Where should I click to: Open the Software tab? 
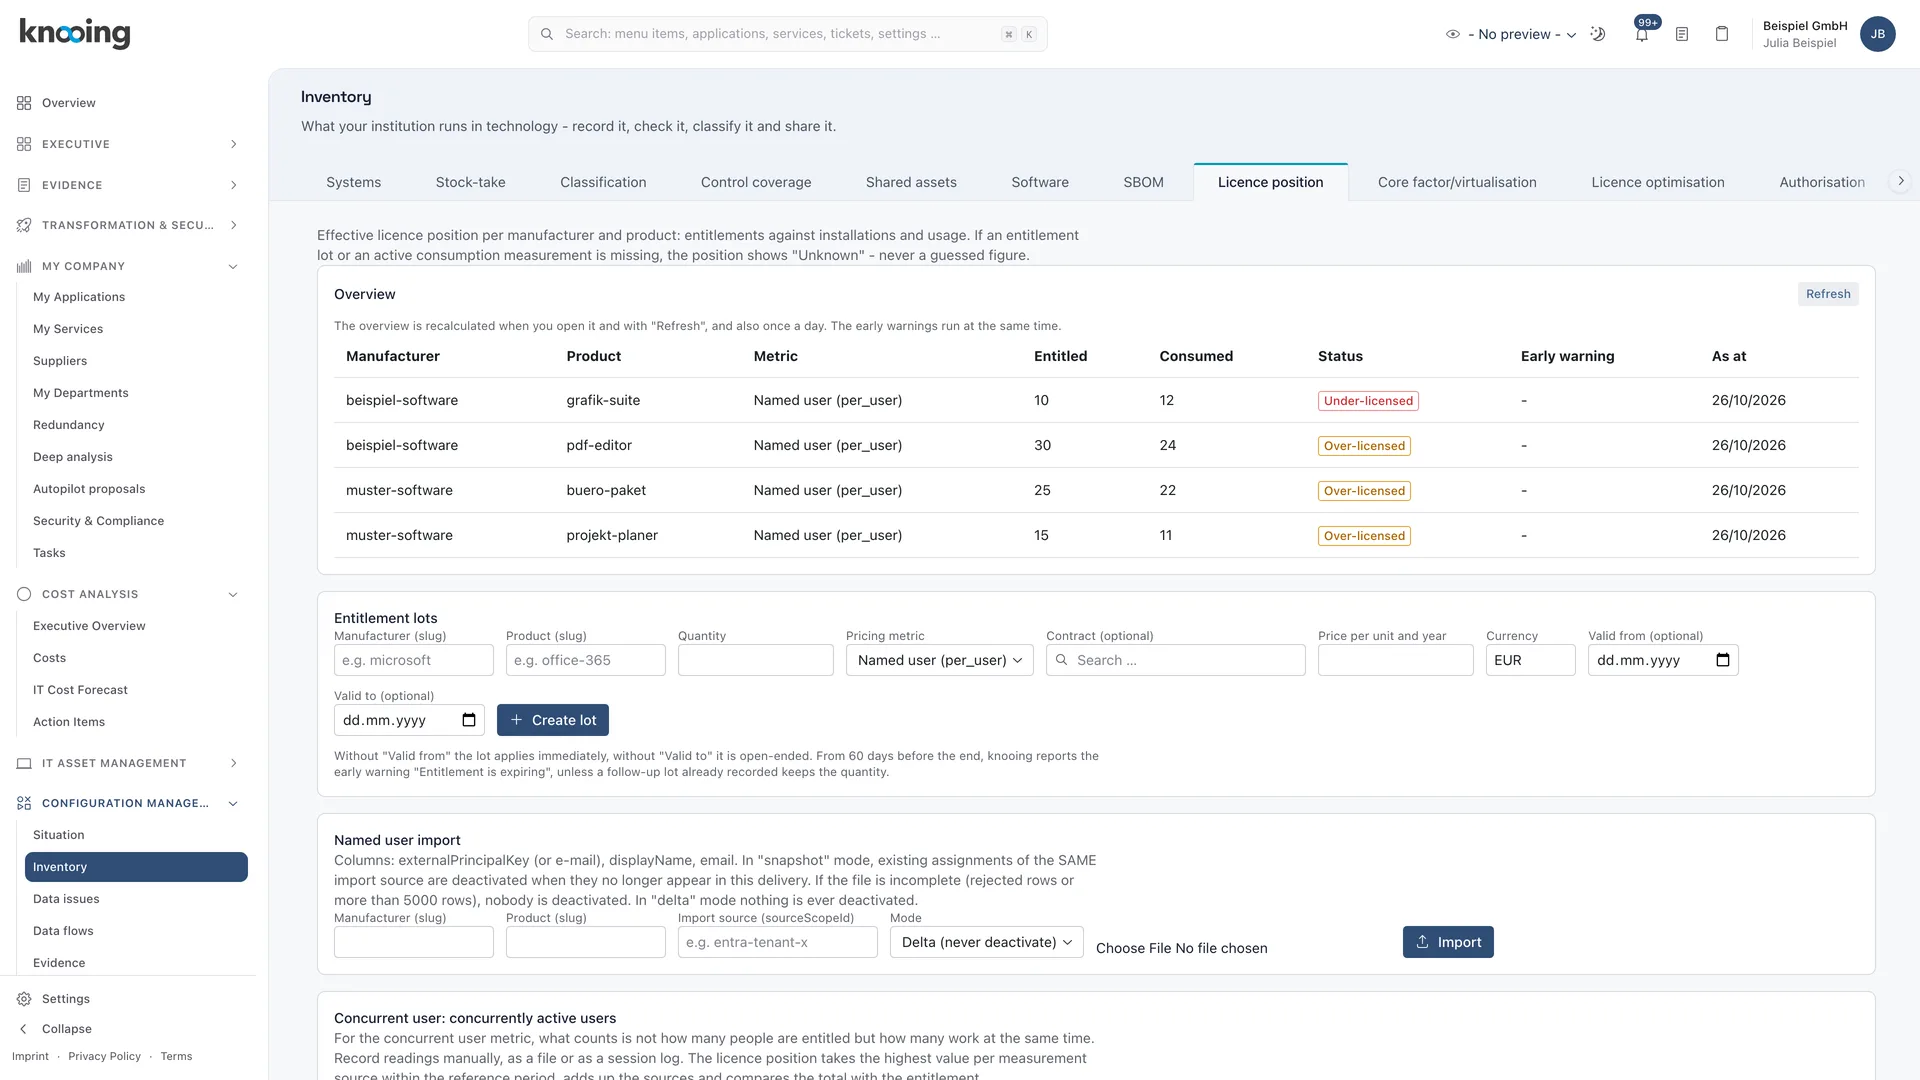click(x=1040, y=182)
